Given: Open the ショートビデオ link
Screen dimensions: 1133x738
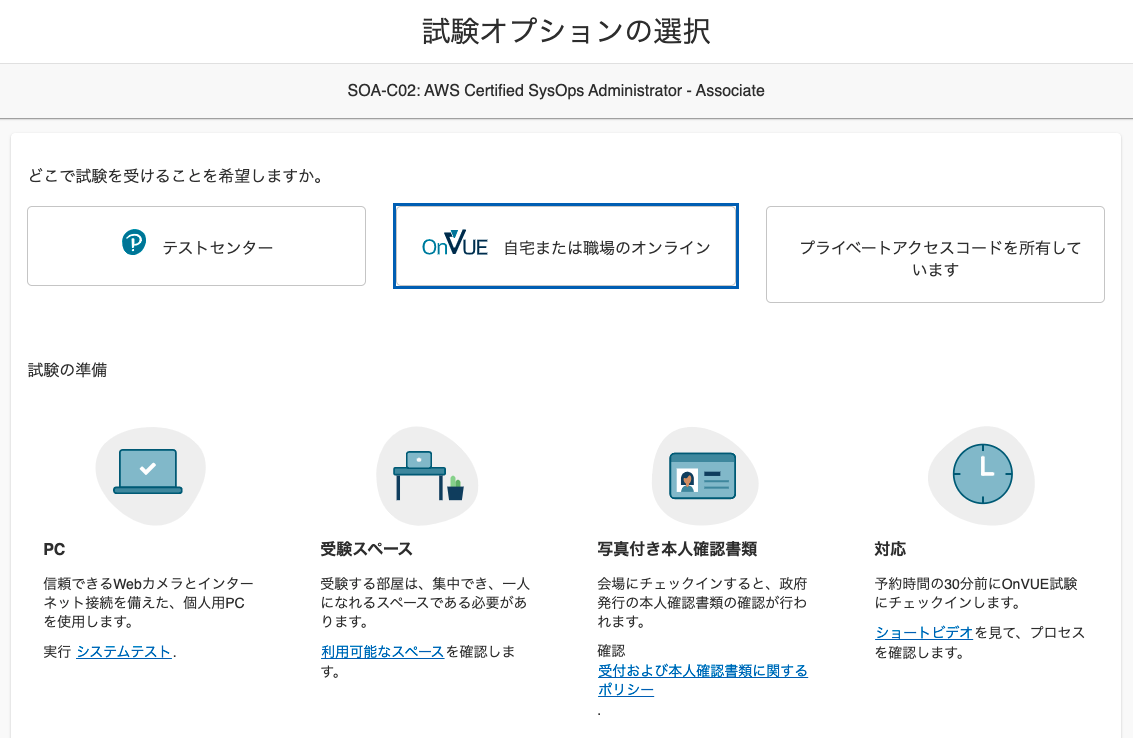Looking at the screenshot, I should tap(924, 632).
